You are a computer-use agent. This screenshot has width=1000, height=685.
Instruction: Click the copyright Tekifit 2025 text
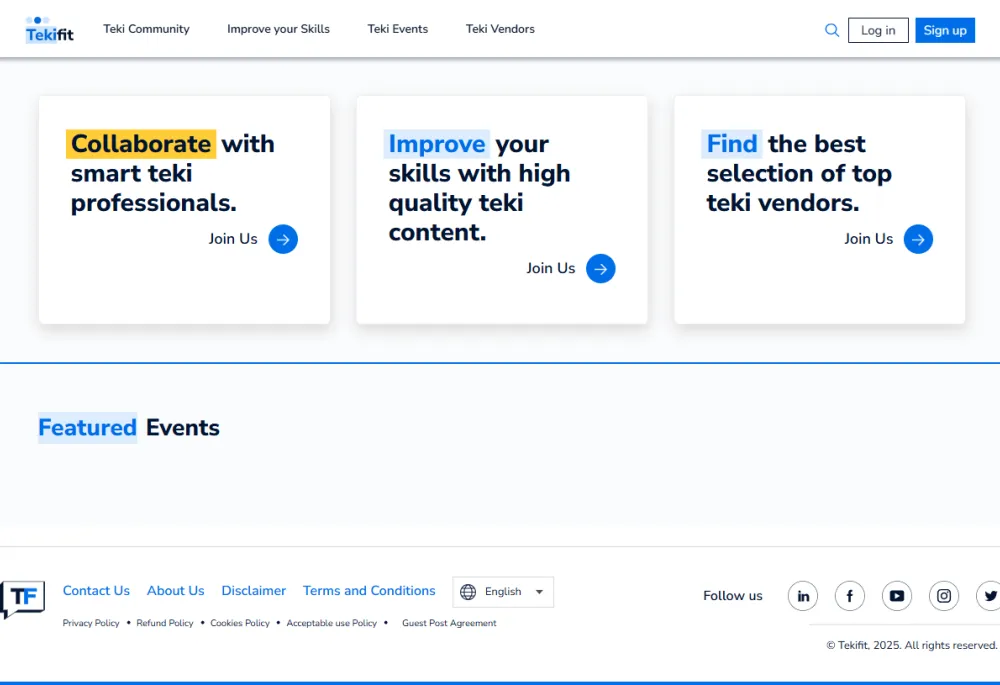click(911, 645)
